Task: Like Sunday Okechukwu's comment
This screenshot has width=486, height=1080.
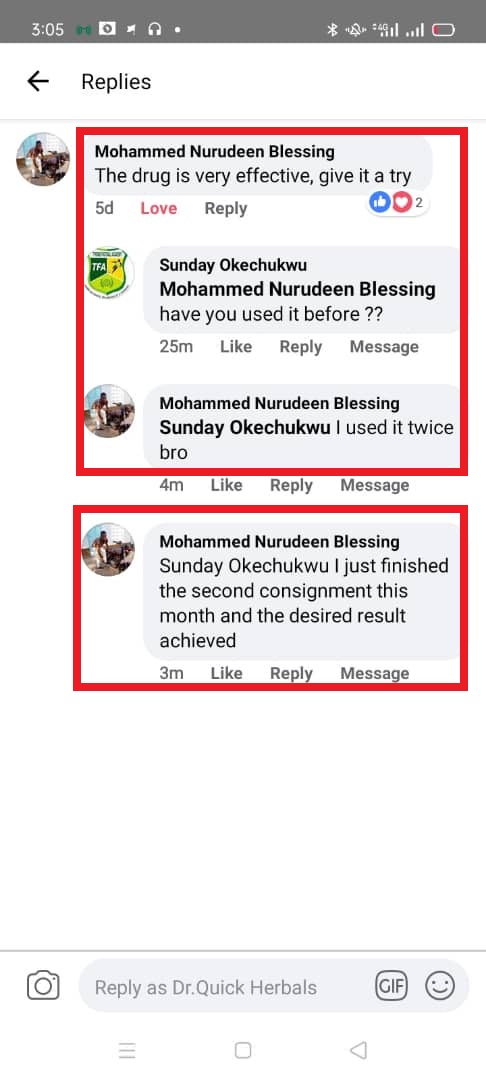Action: click(x=235, y=346)
